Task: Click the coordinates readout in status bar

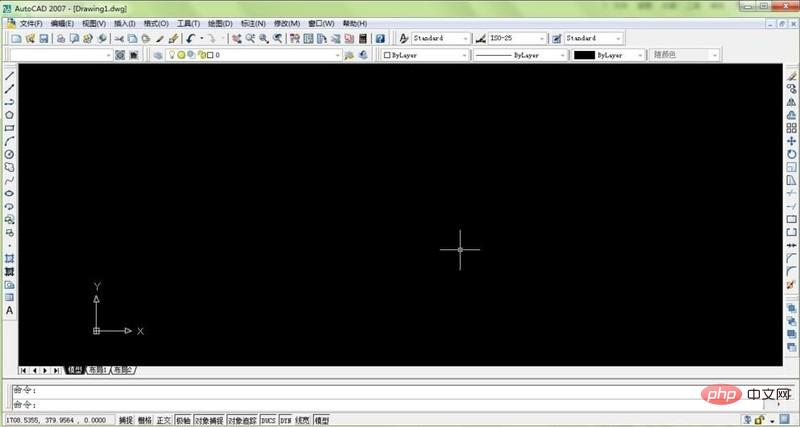Action: (x=58, y=420)
